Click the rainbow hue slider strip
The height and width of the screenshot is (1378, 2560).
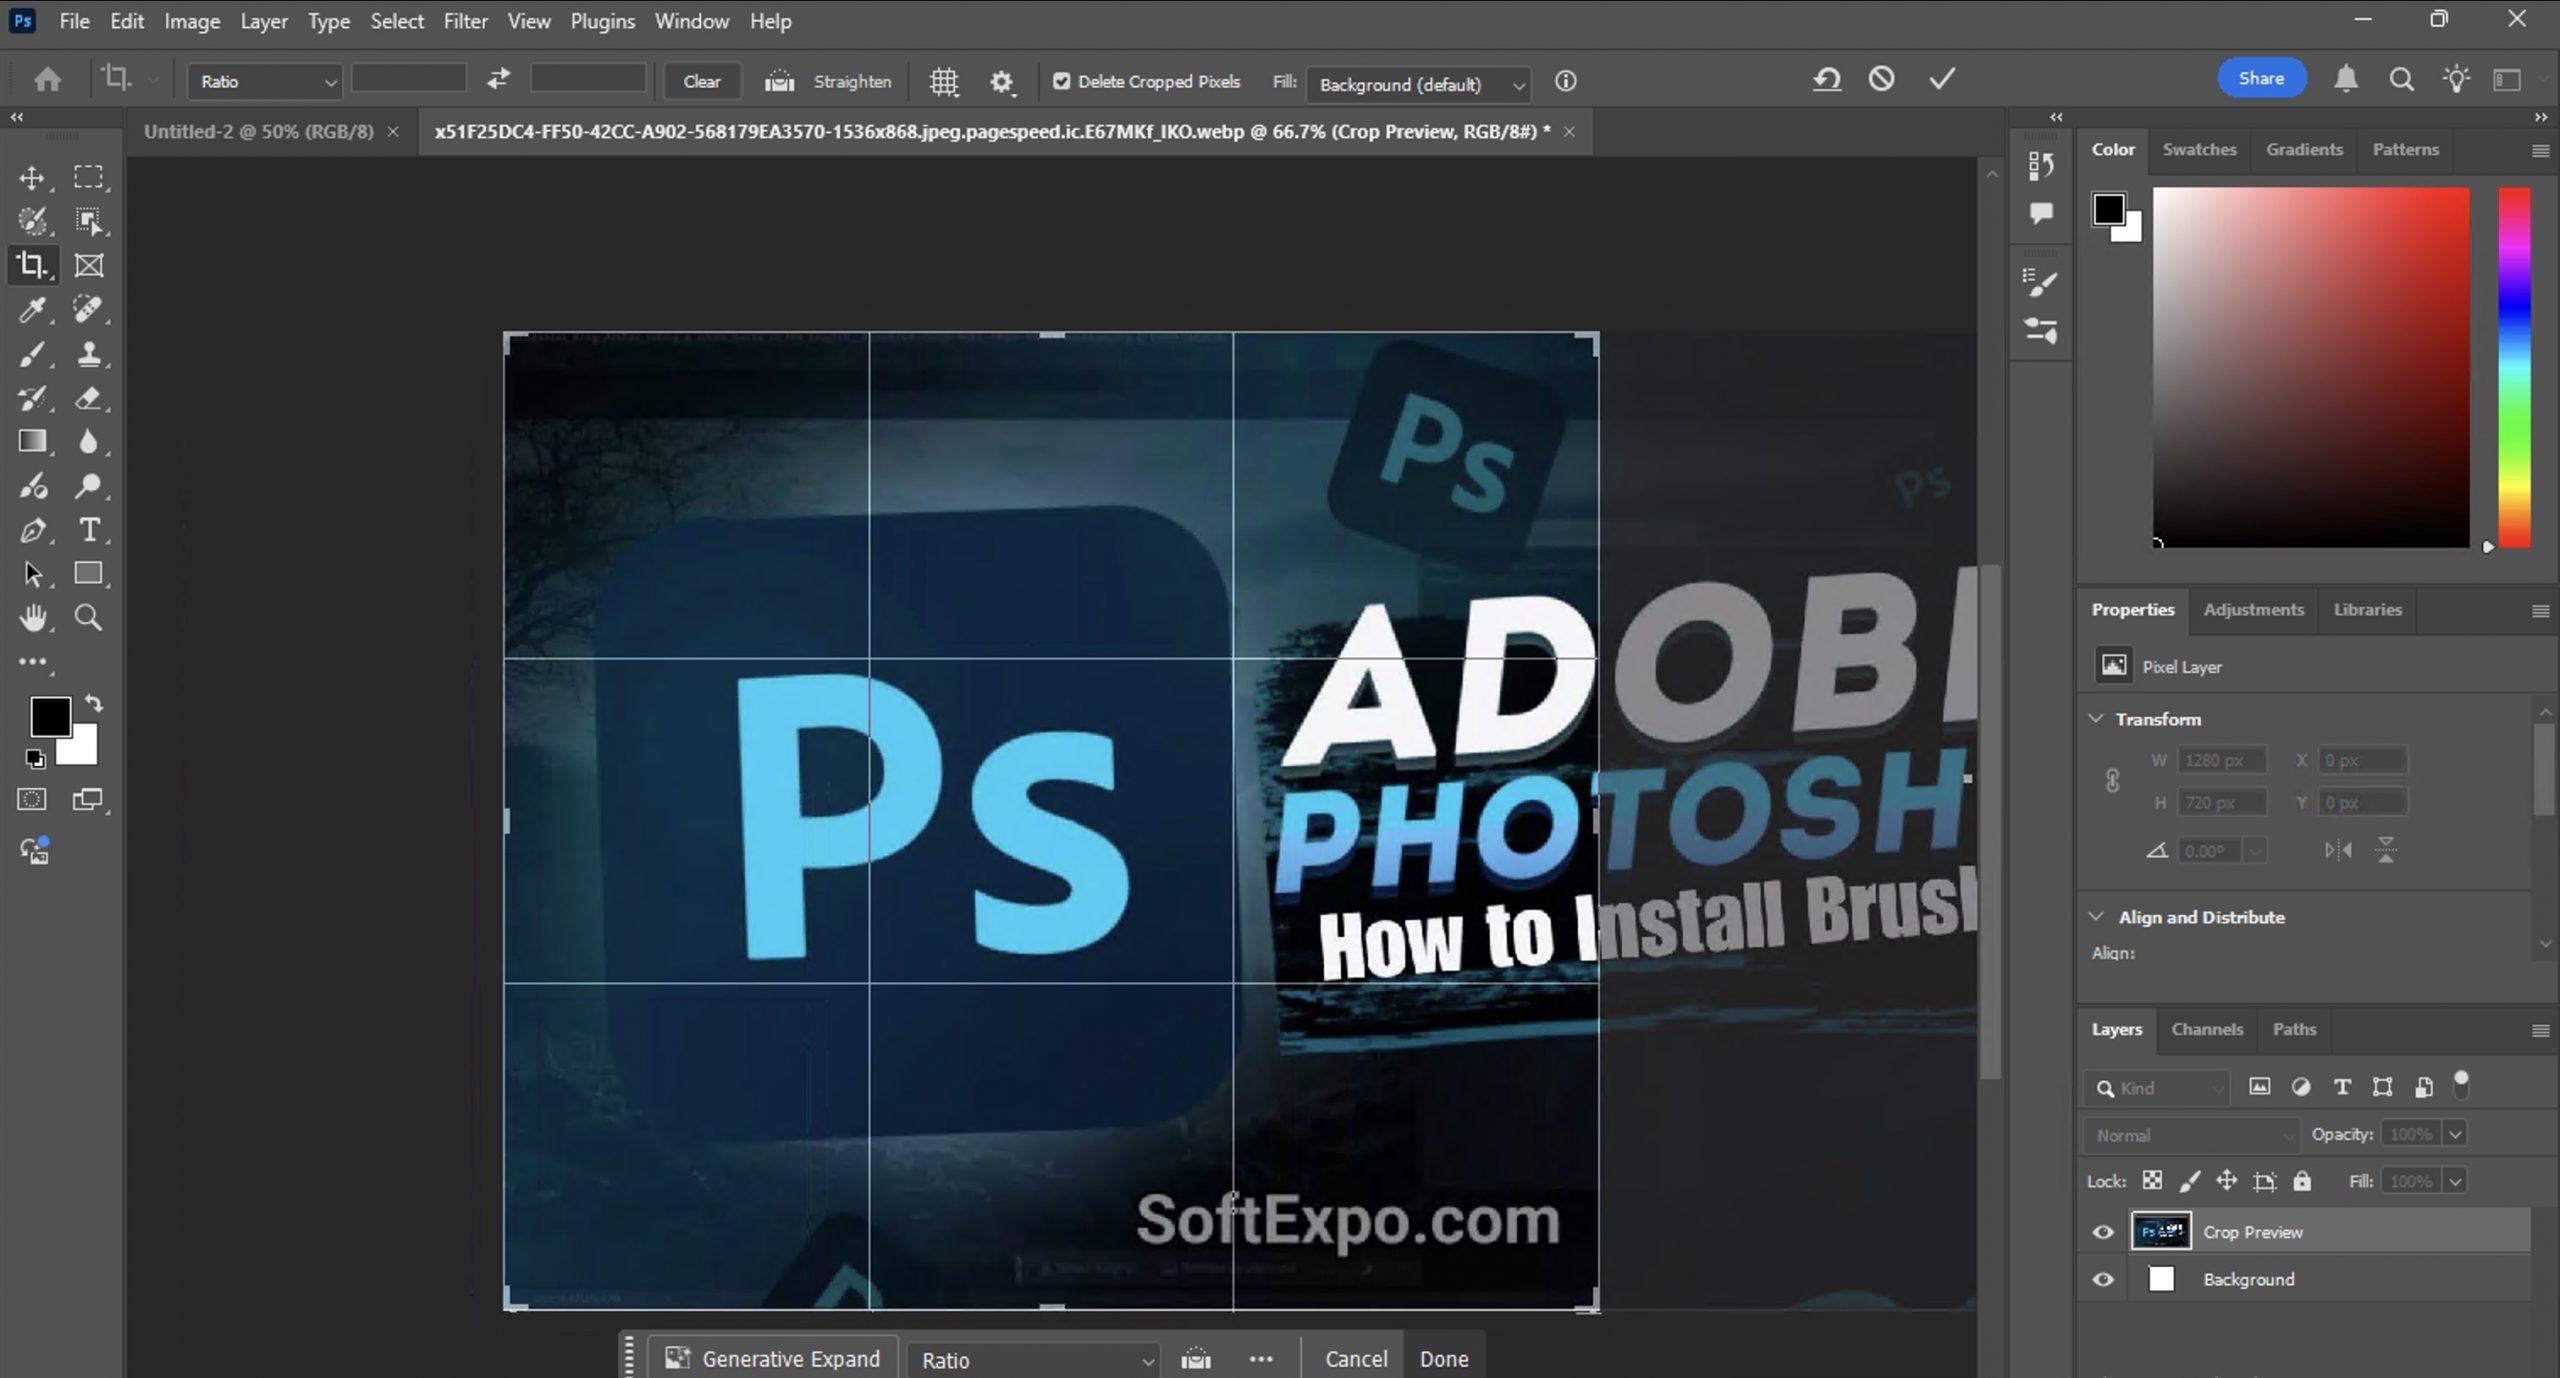2514,367
